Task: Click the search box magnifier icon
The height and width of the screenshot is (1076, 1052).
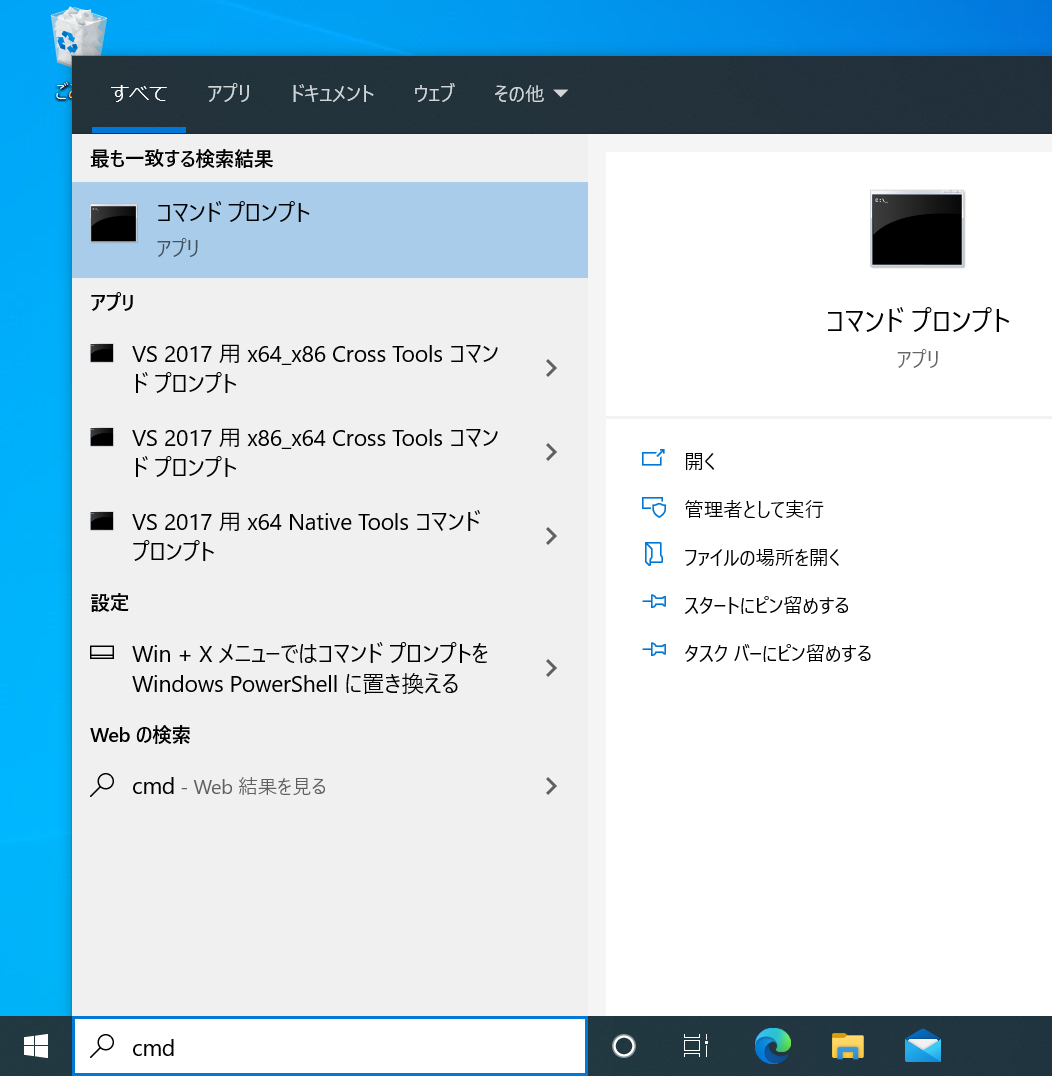Action: pyautogui.click(x=103, y=1046)
